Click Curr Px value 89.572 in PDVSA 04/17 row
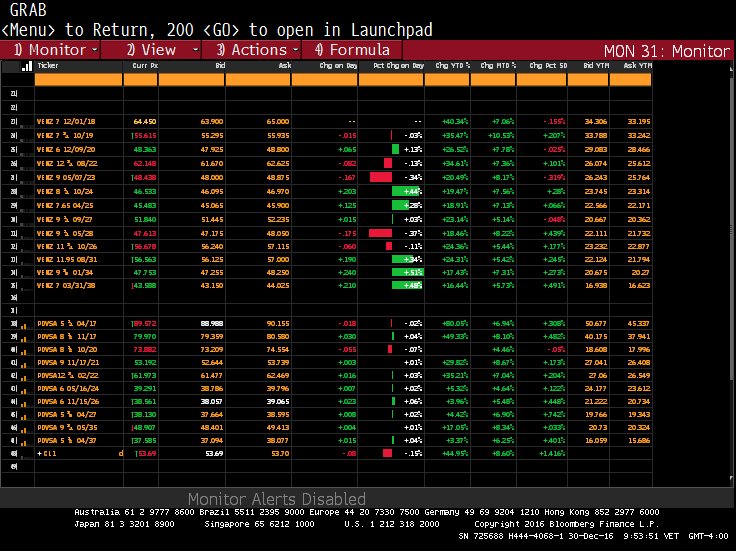The height and width of the screenshot is (551, 736). coord(145,324)
